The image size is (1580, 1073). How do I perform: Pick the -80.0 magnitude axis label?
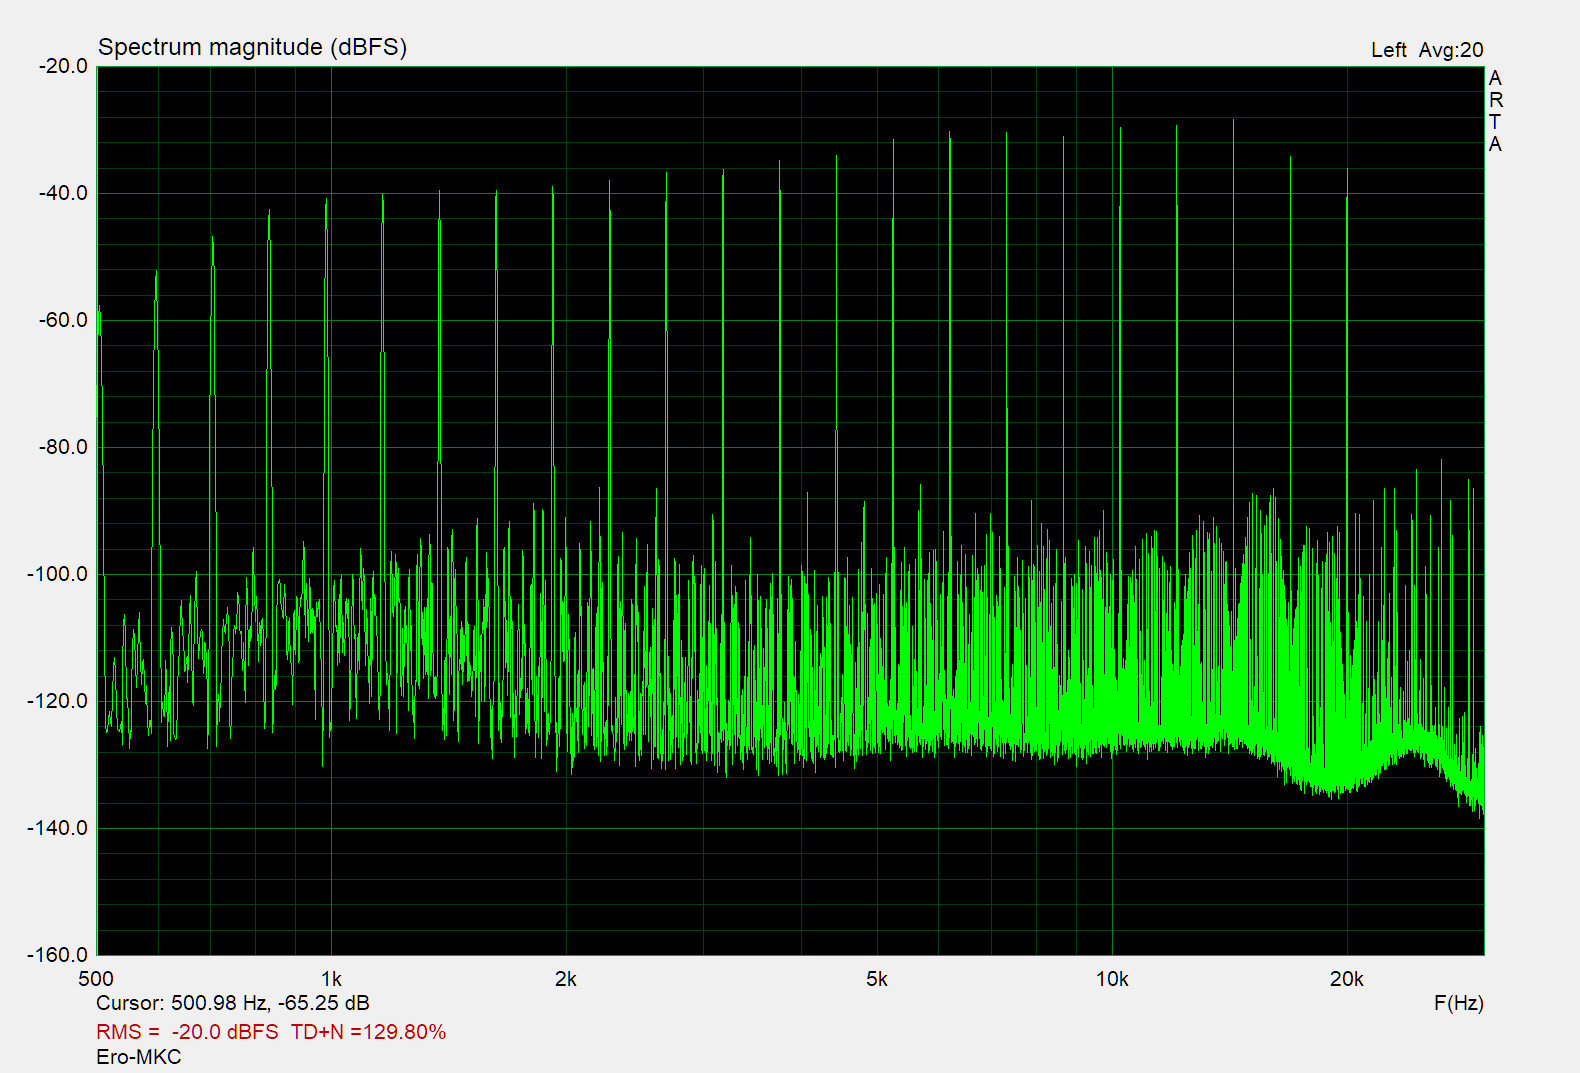pyautogui.click(x=63, y=447)
